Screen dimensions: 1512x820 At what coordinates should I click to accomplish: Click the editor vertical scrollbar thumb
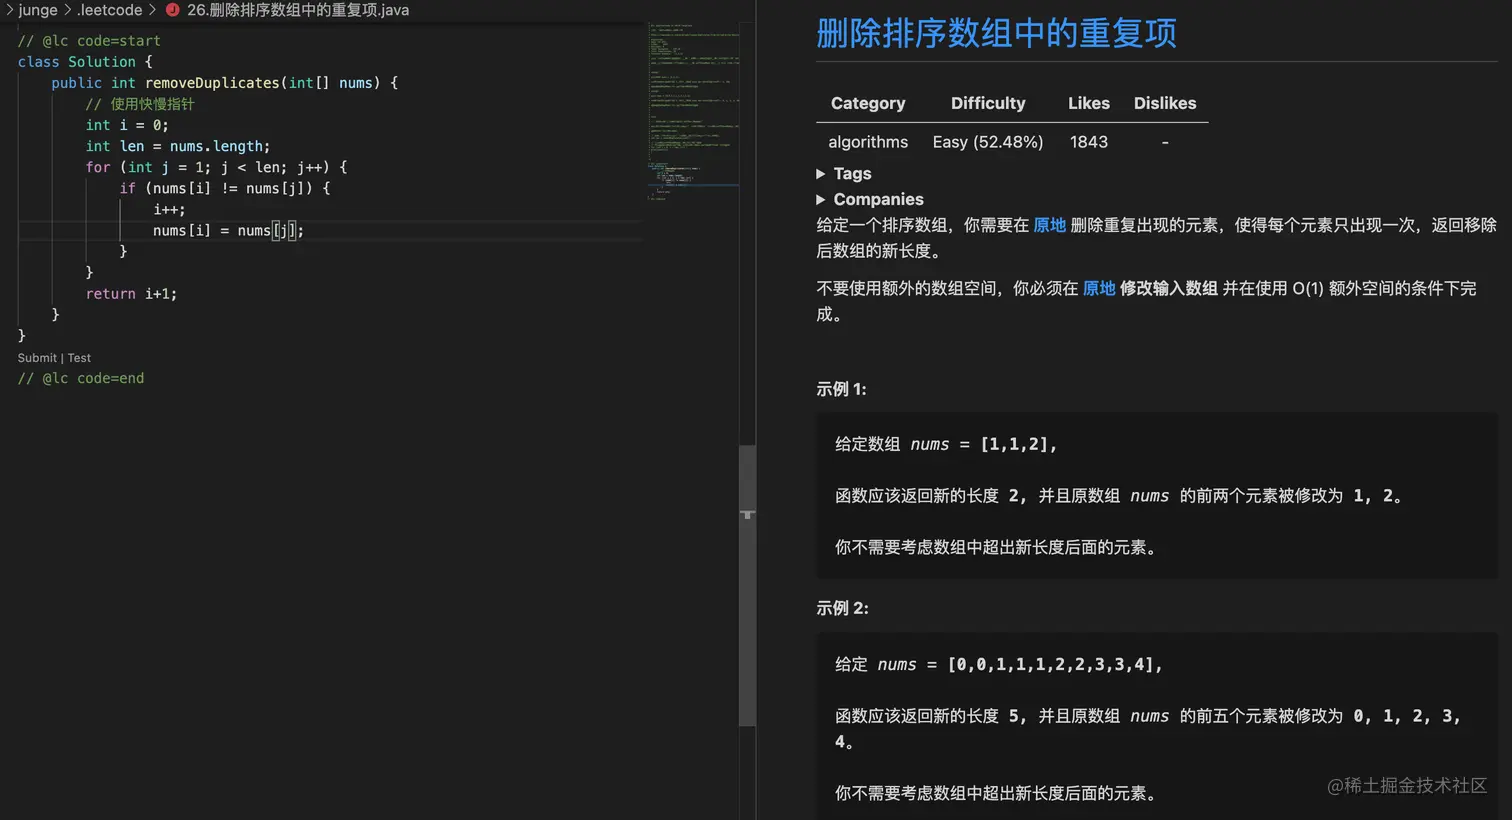point(747,586)
